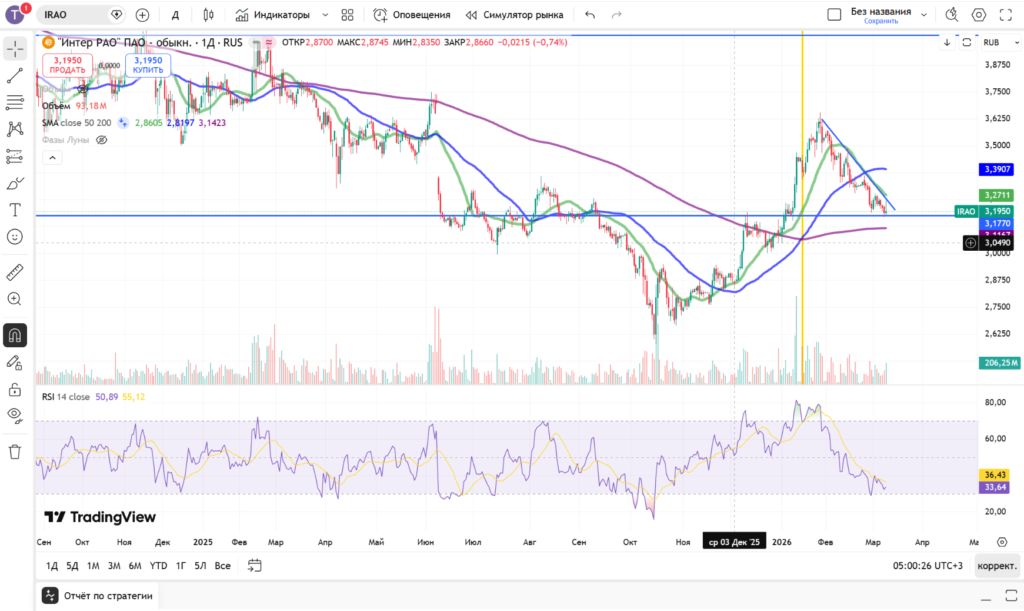Open indicator templates grid
1024x611 pixels.
pyautogui.click(x=347, y=14)
